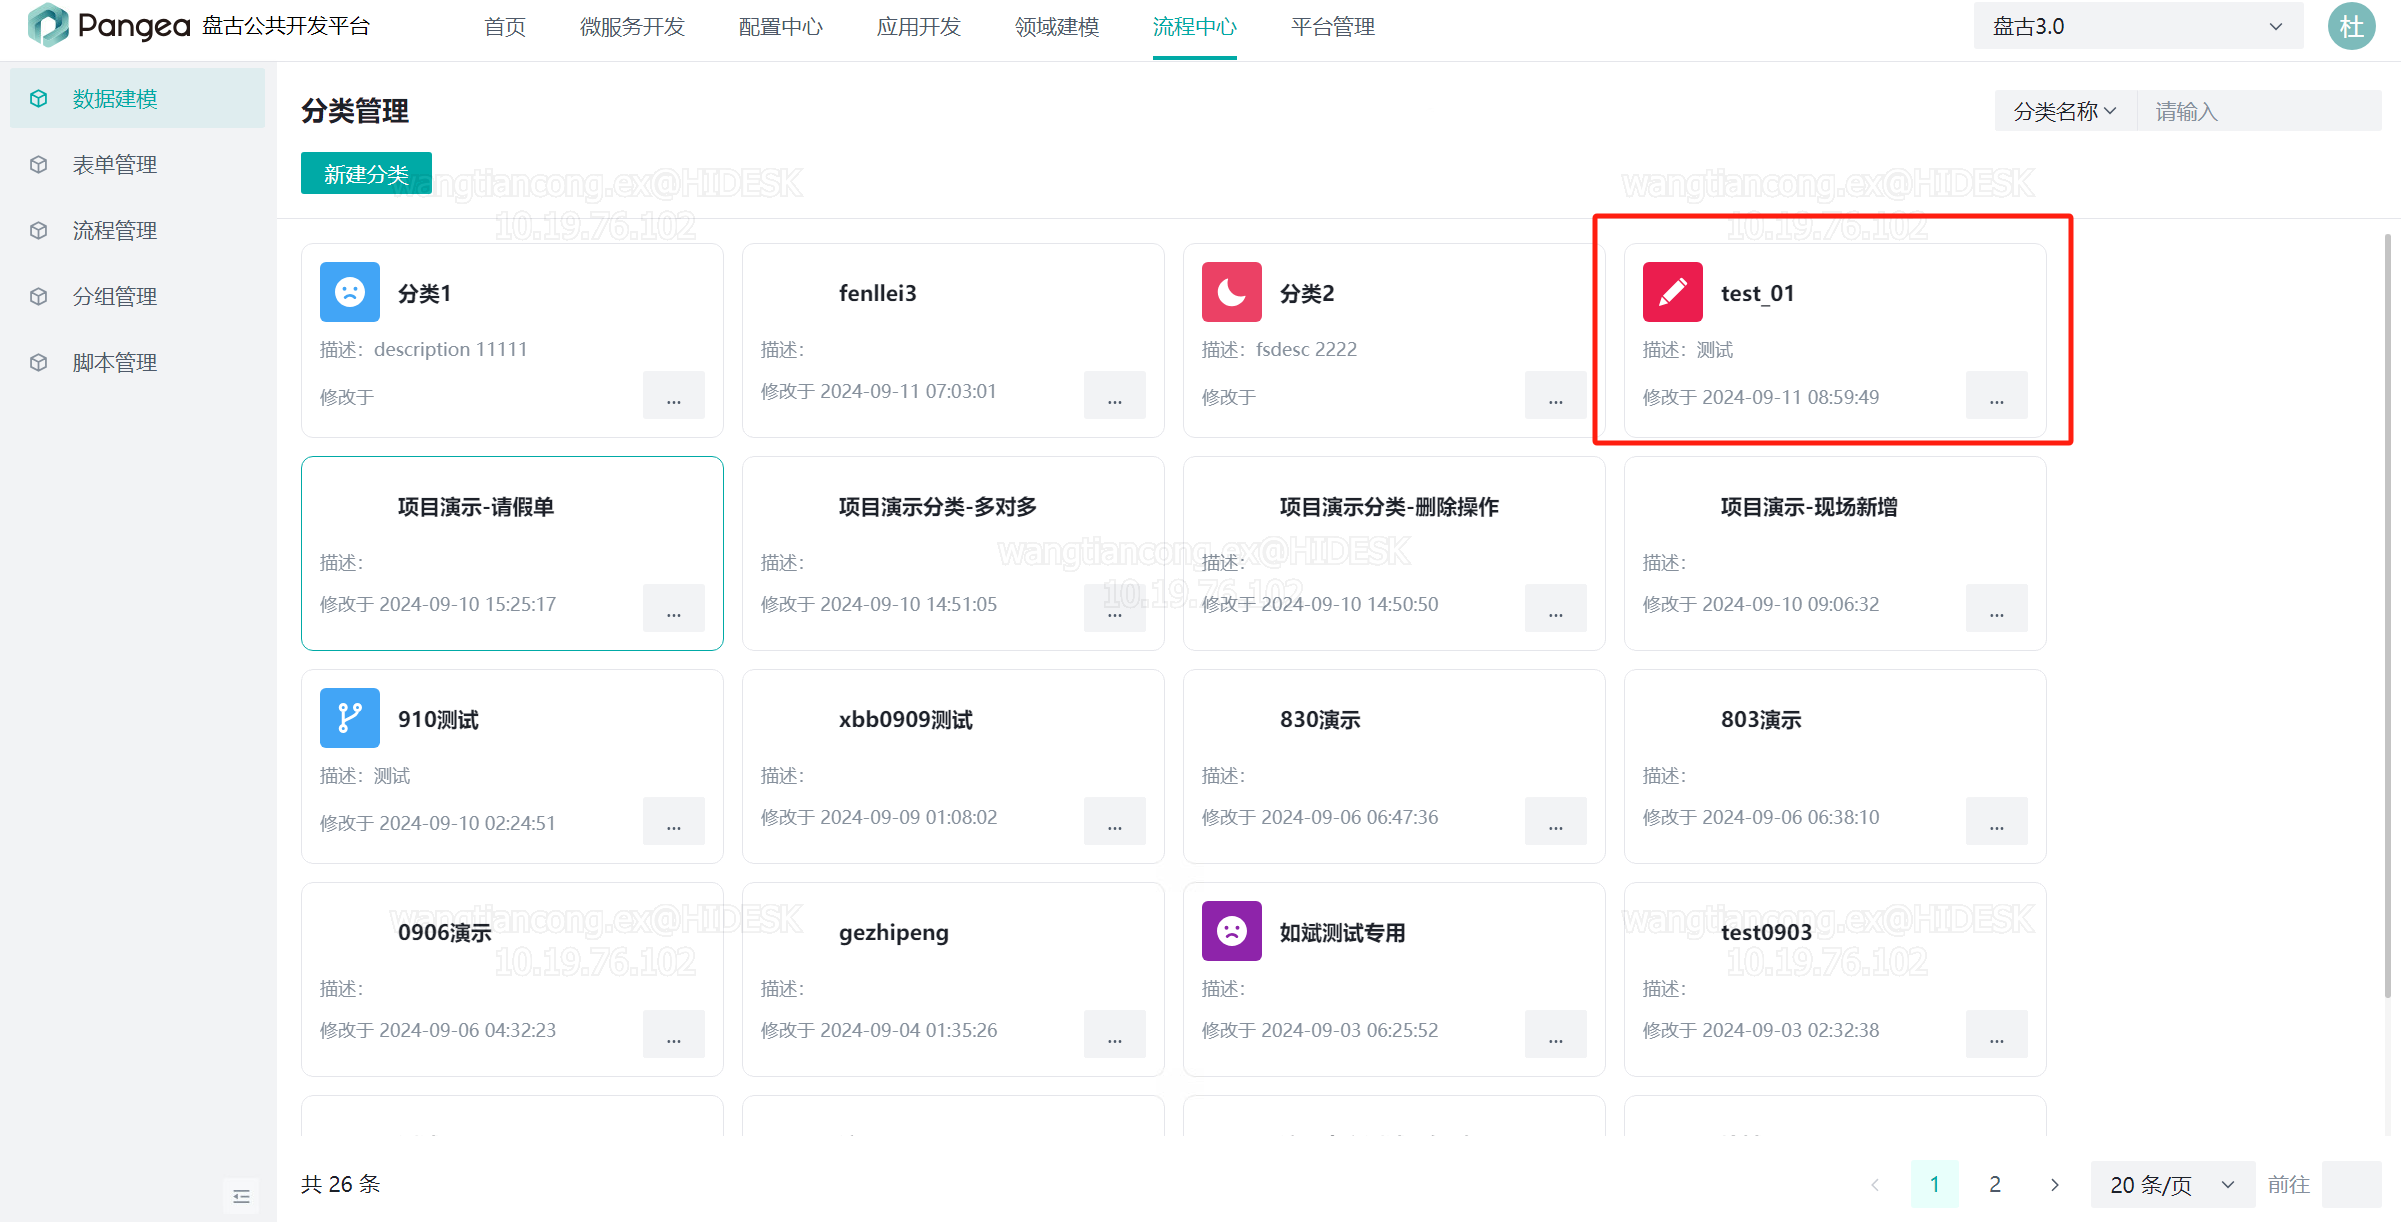Open 分组管理 in the sidebar
Screen dimensions: 2401x1222
pos(137,296)
